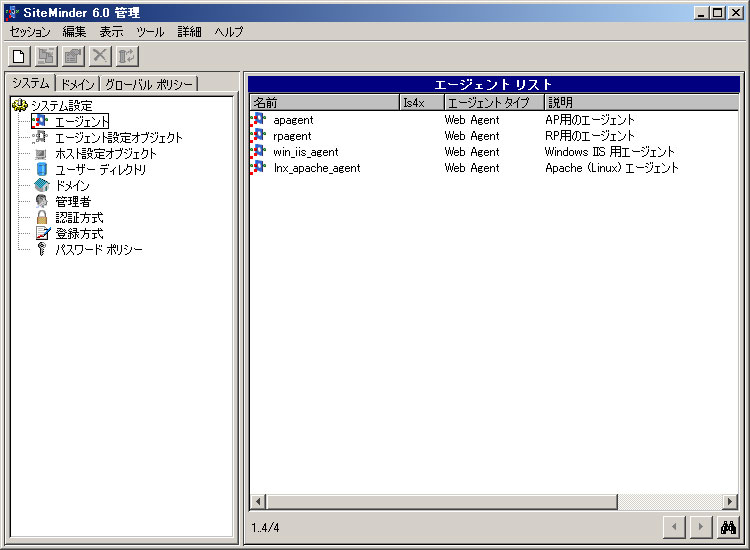Click the ドメイン house icon in tree
The width and height of the screenshot is (750, 550).
[x=42, y=185]
